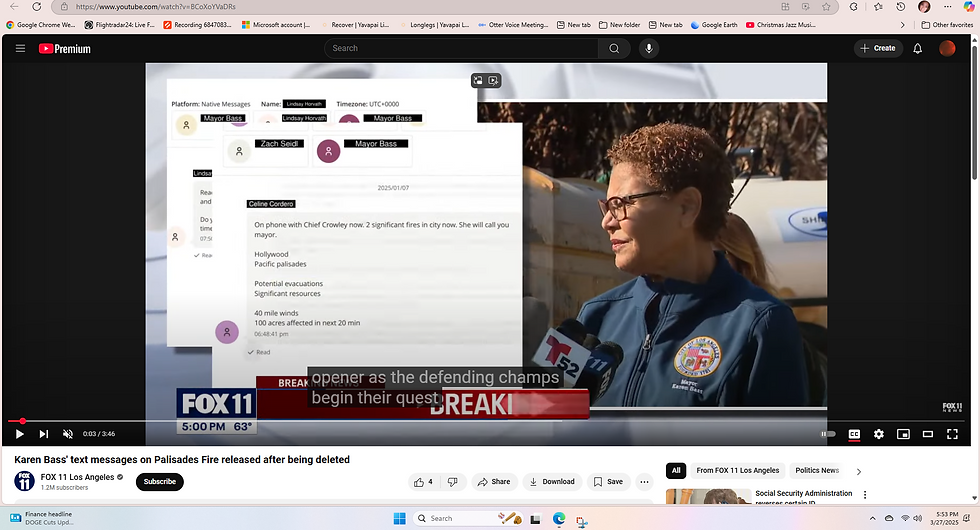Viewport: 980px width, 530px height.
Task: Play the video
Action: 19,434
